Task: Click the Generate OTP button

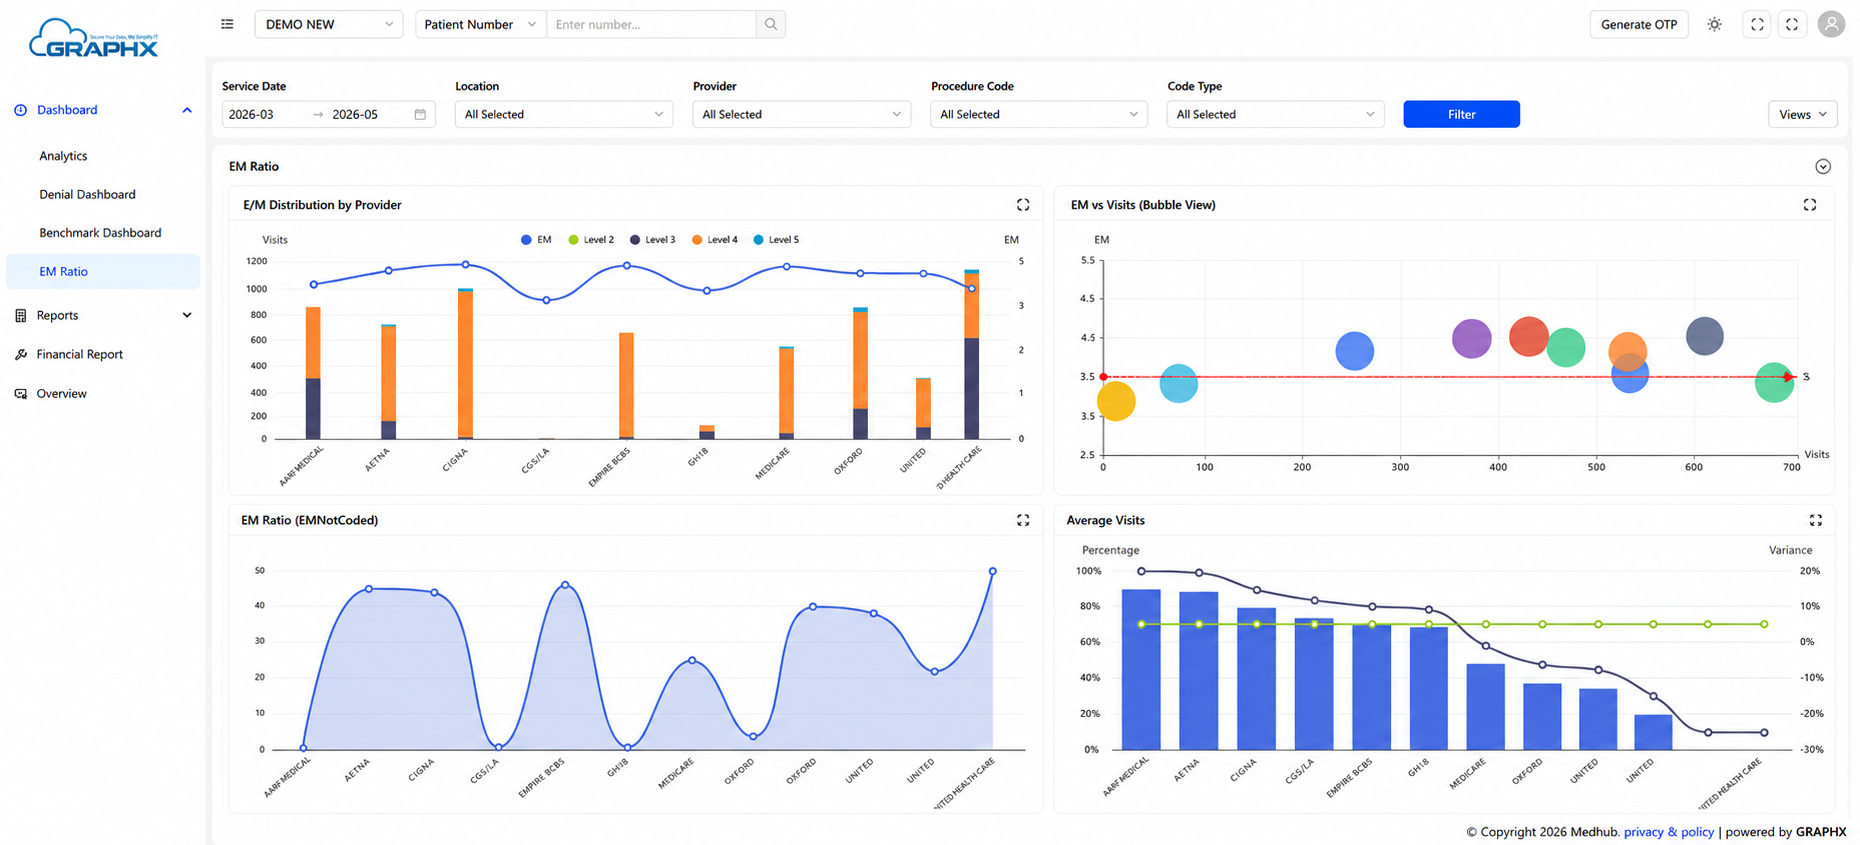Action: tap(1639, 24)
